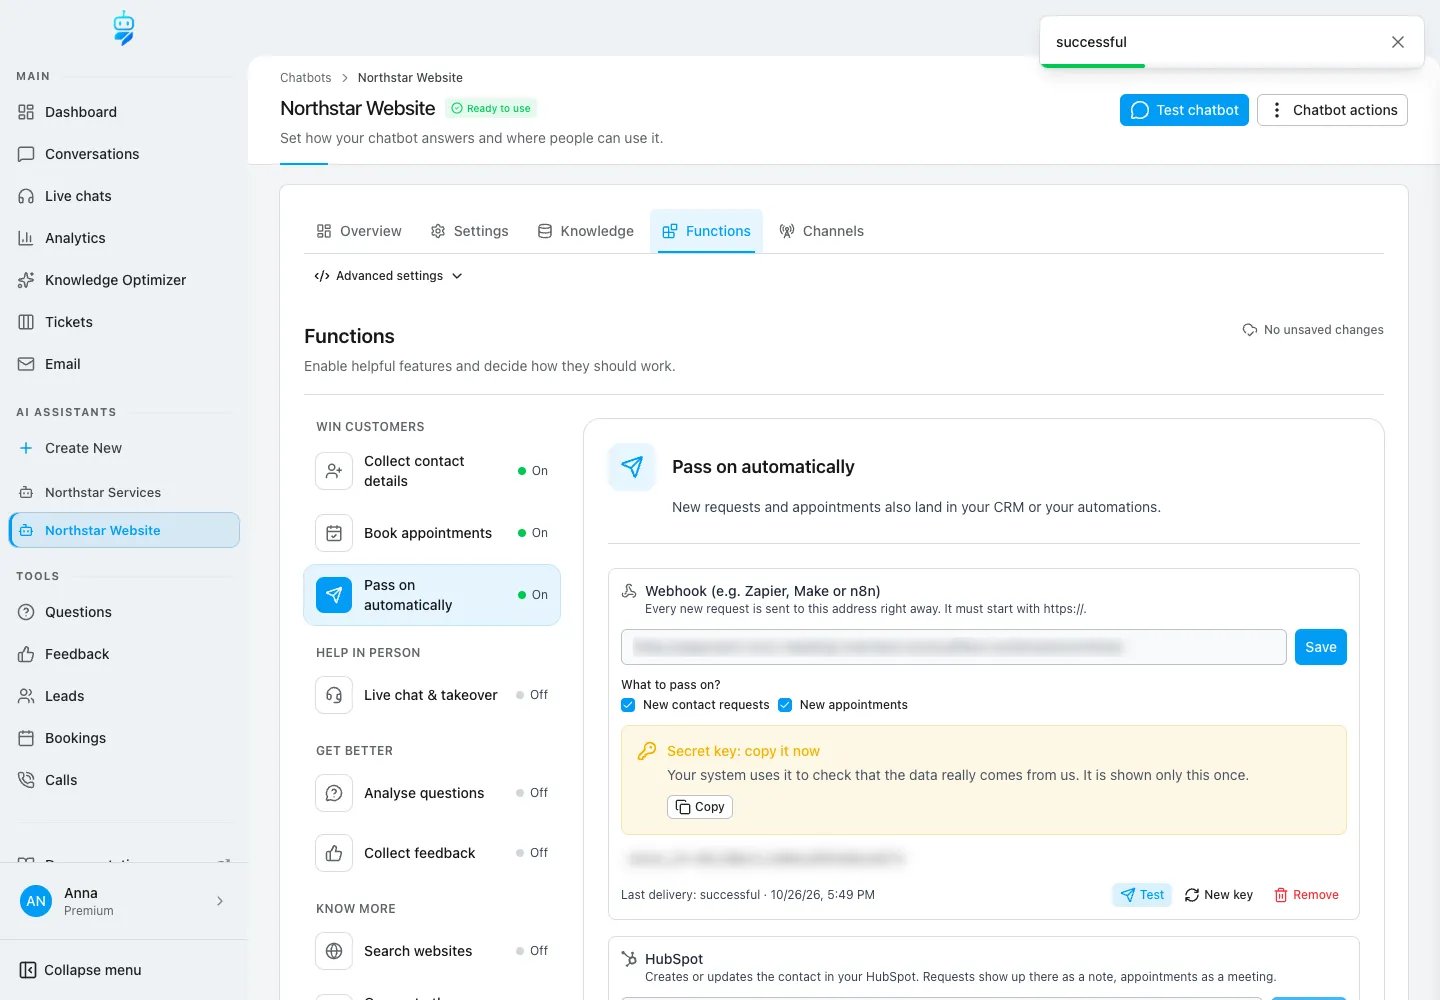This screenshot has width=1440, height=1000.
Task: Open Live chat & takeover function
Action: 432,695
